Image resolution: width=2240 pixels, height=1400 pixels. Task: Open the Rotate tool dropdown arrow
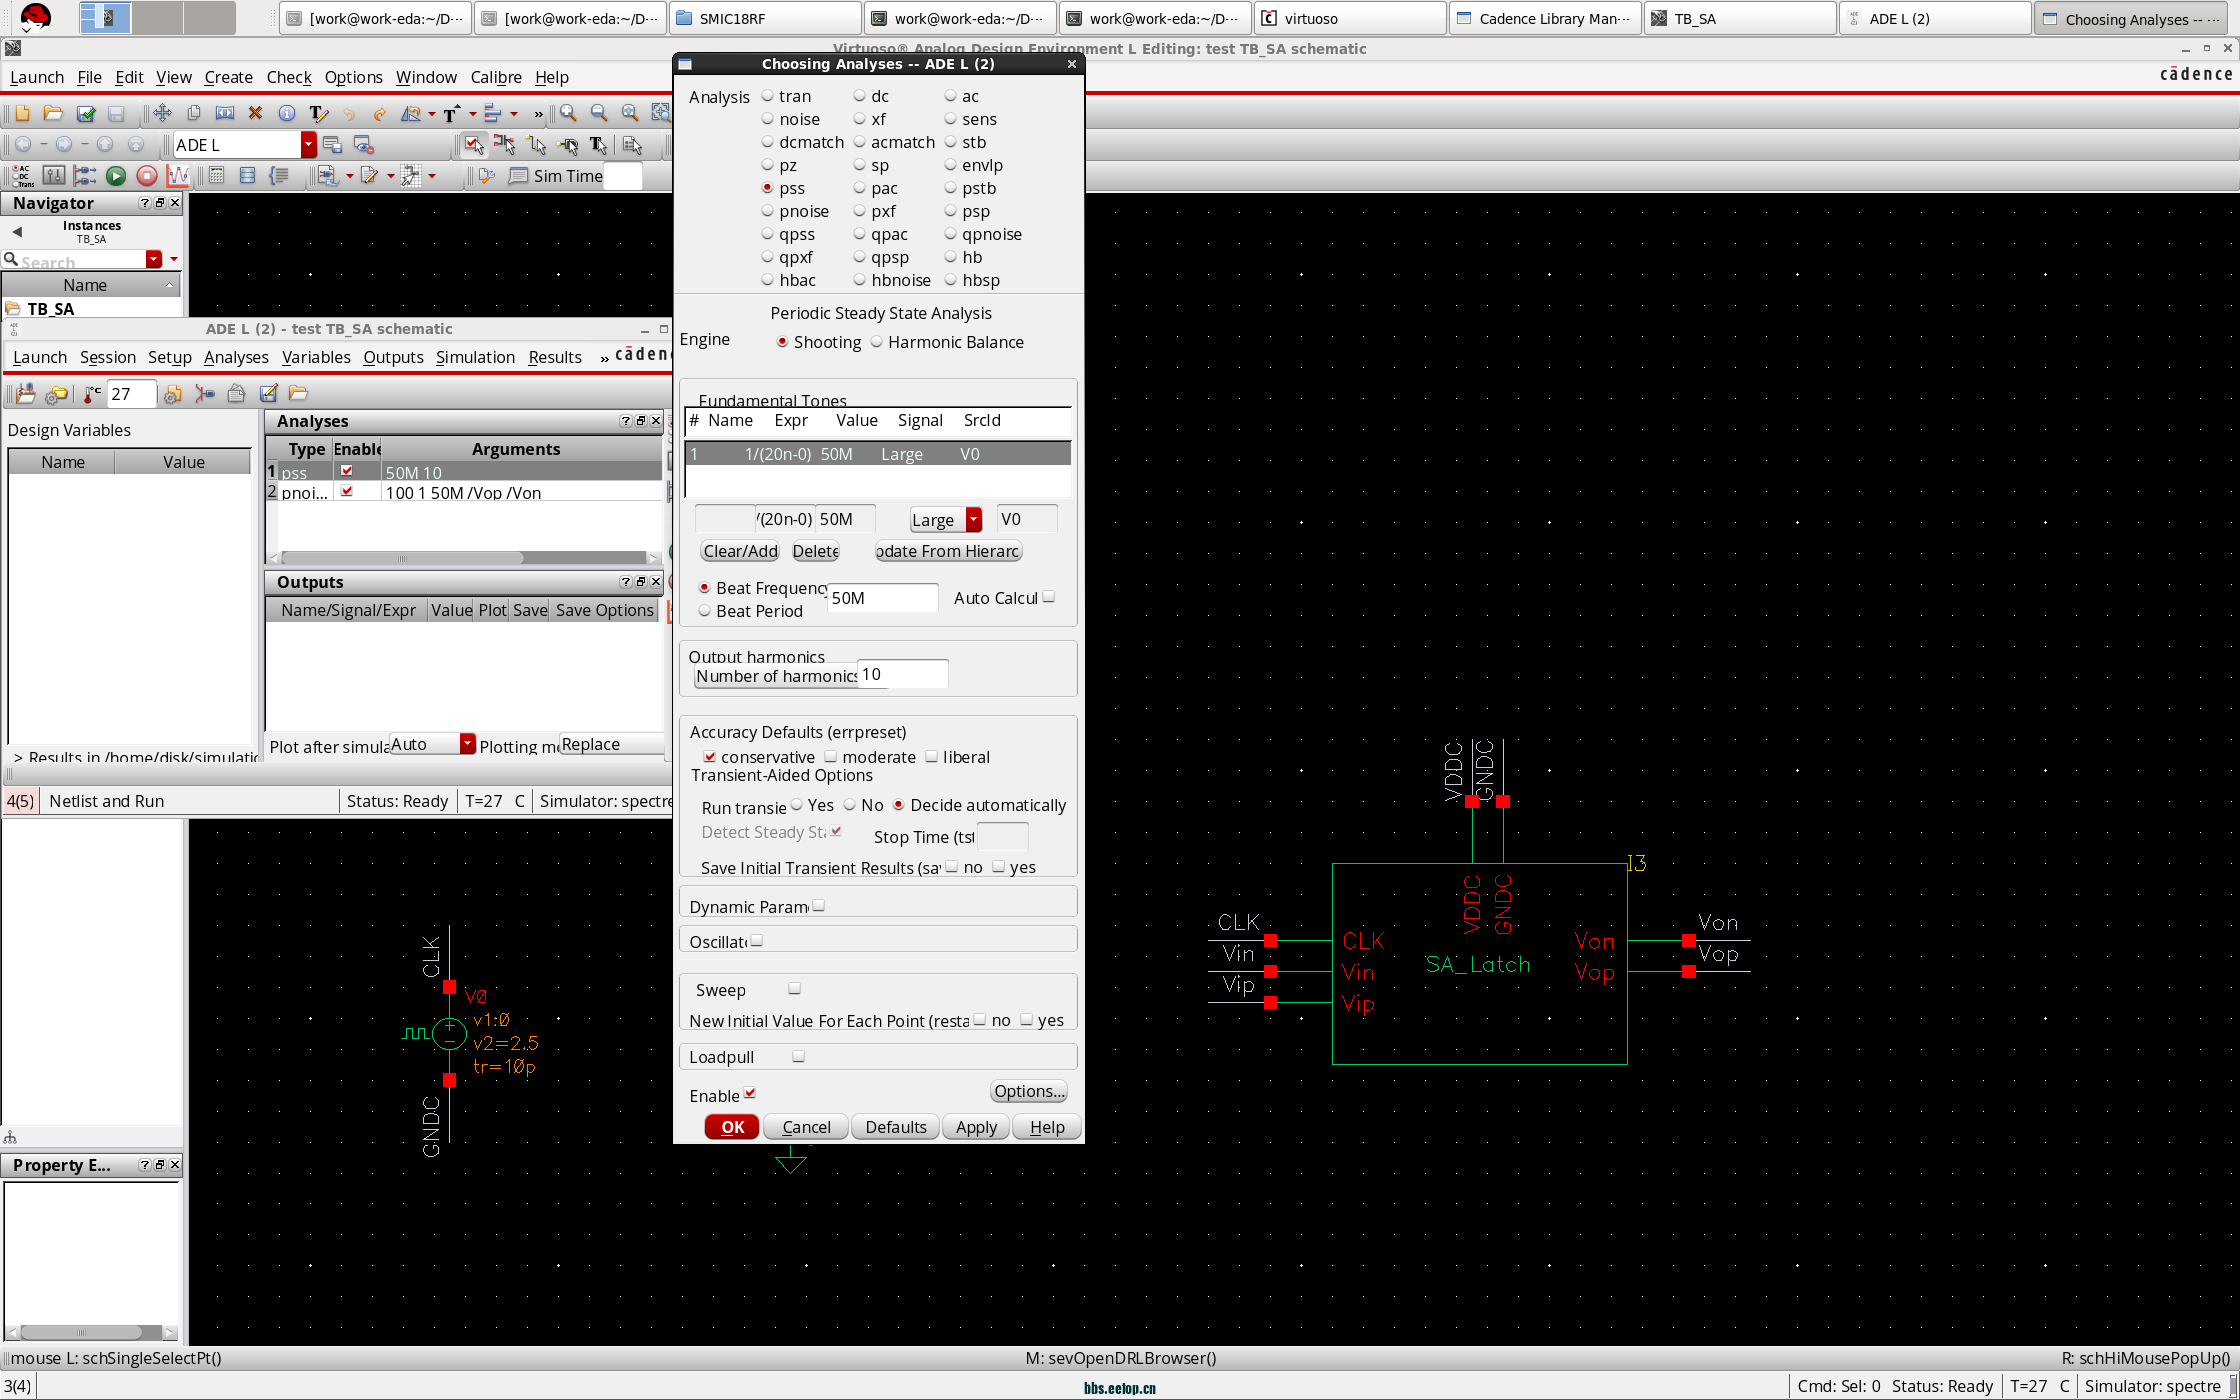coord(432,114)
